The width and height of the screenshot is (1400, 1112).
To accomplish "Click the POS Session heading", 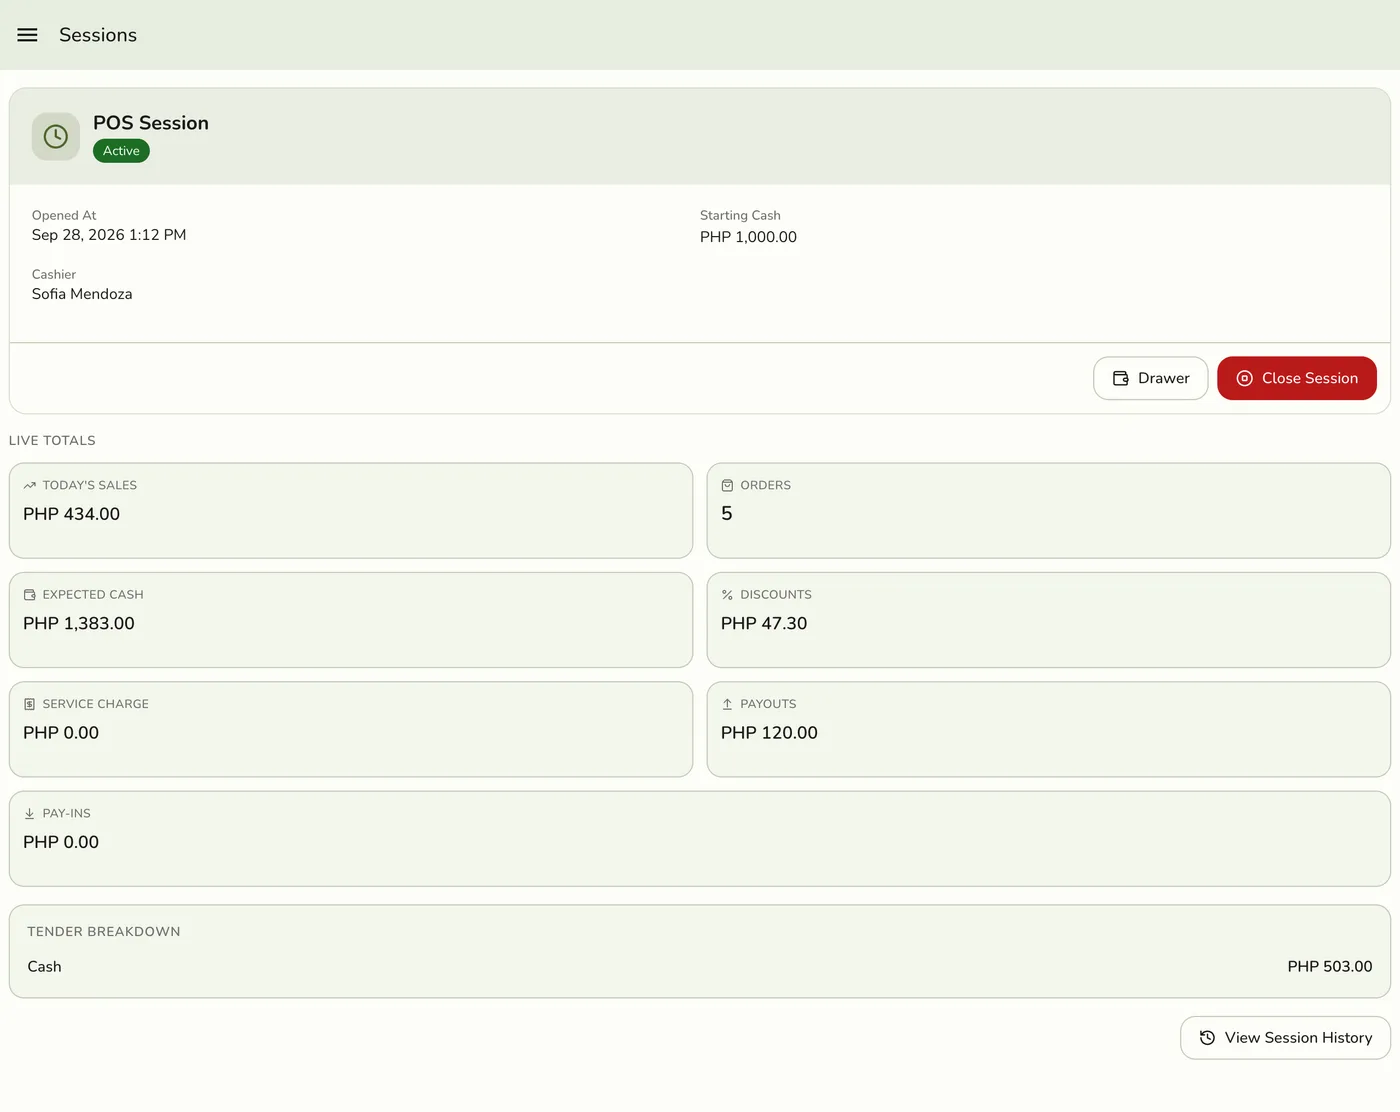I will point(151,123).
